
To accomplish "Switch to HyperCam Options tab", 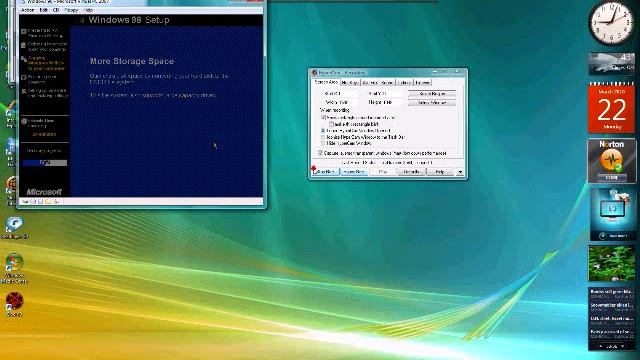I will 404,82.
